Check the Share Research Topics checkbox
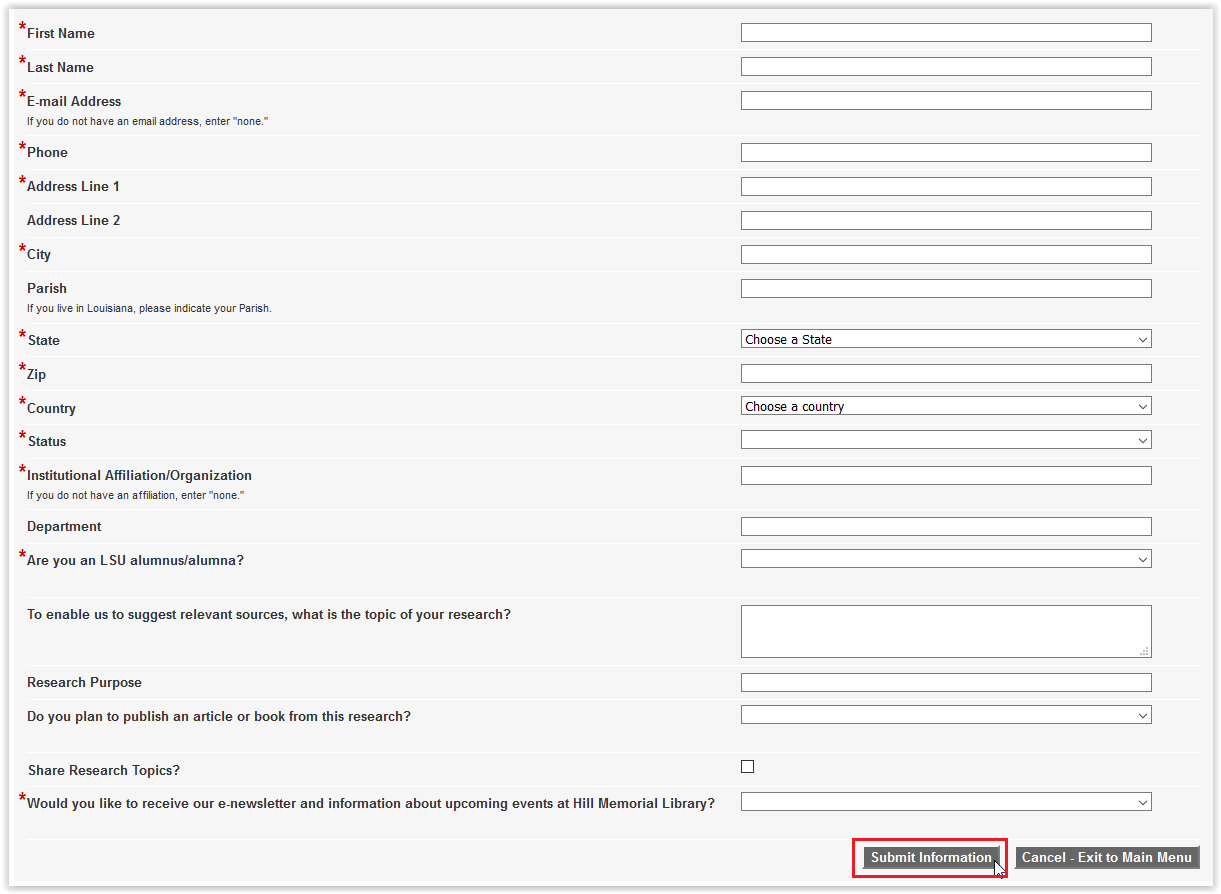 tap(747, 767)
